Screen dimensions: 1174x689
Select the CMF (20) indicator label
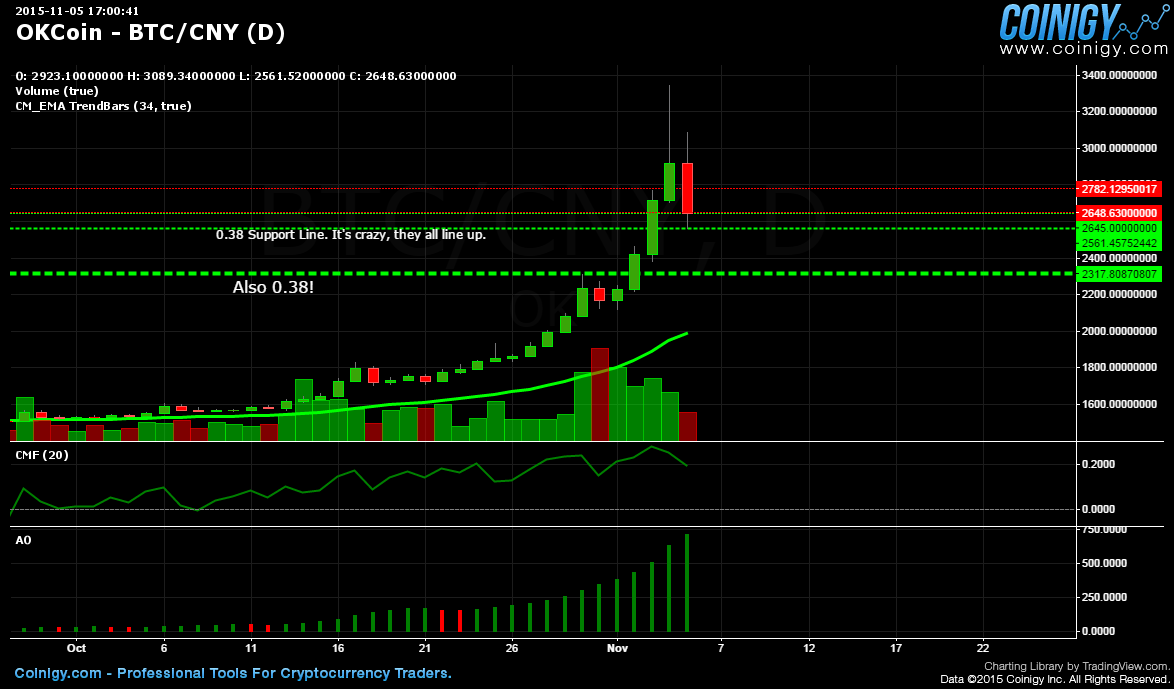coord(42,455)
